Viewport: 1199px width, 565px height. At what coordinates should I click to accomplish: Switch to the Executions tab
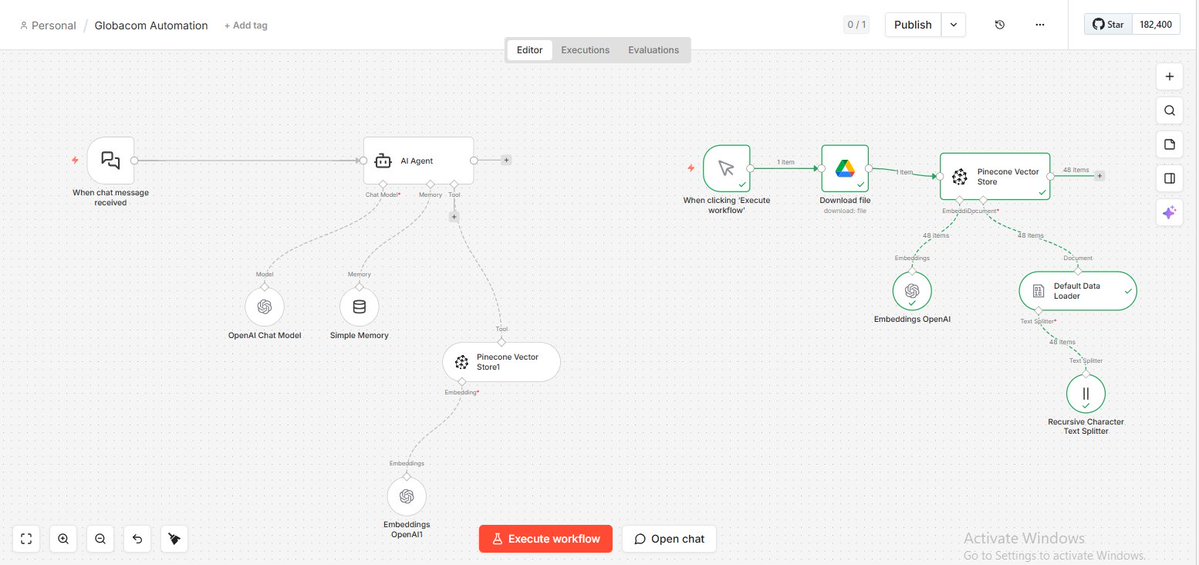point(585,50)
